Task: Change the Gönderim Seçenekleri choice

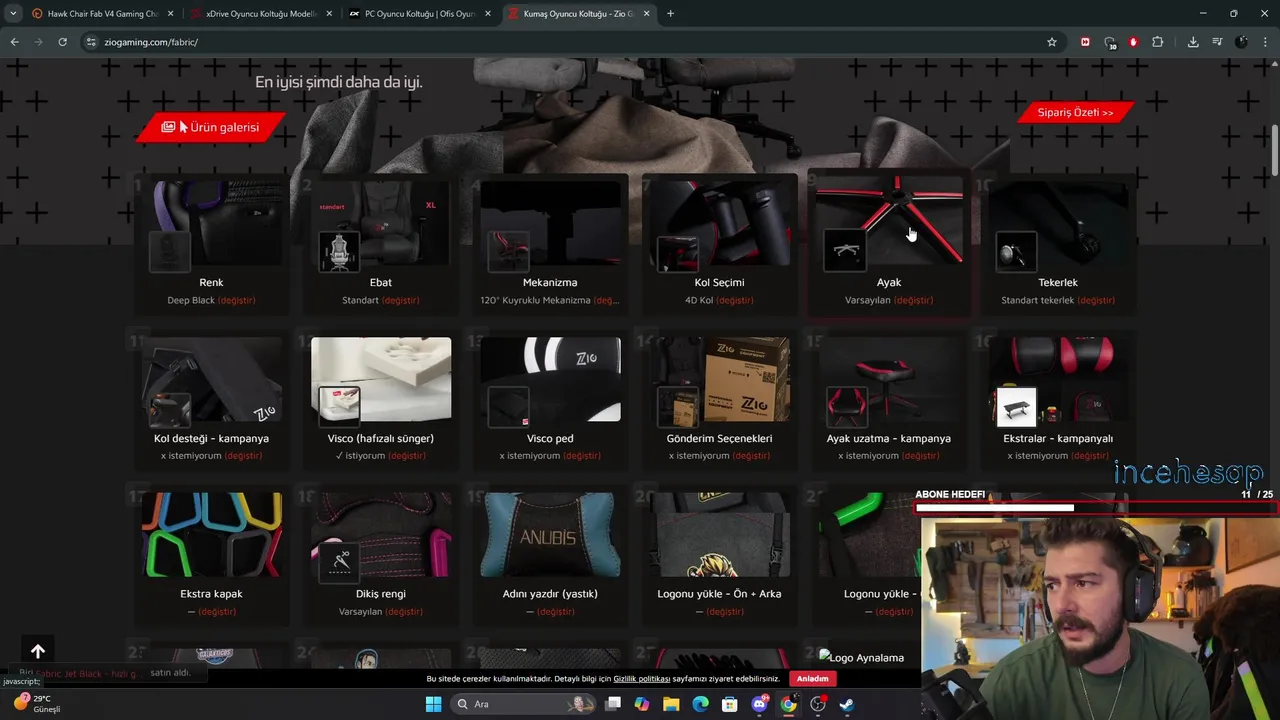Action: (x=751, y=455)
